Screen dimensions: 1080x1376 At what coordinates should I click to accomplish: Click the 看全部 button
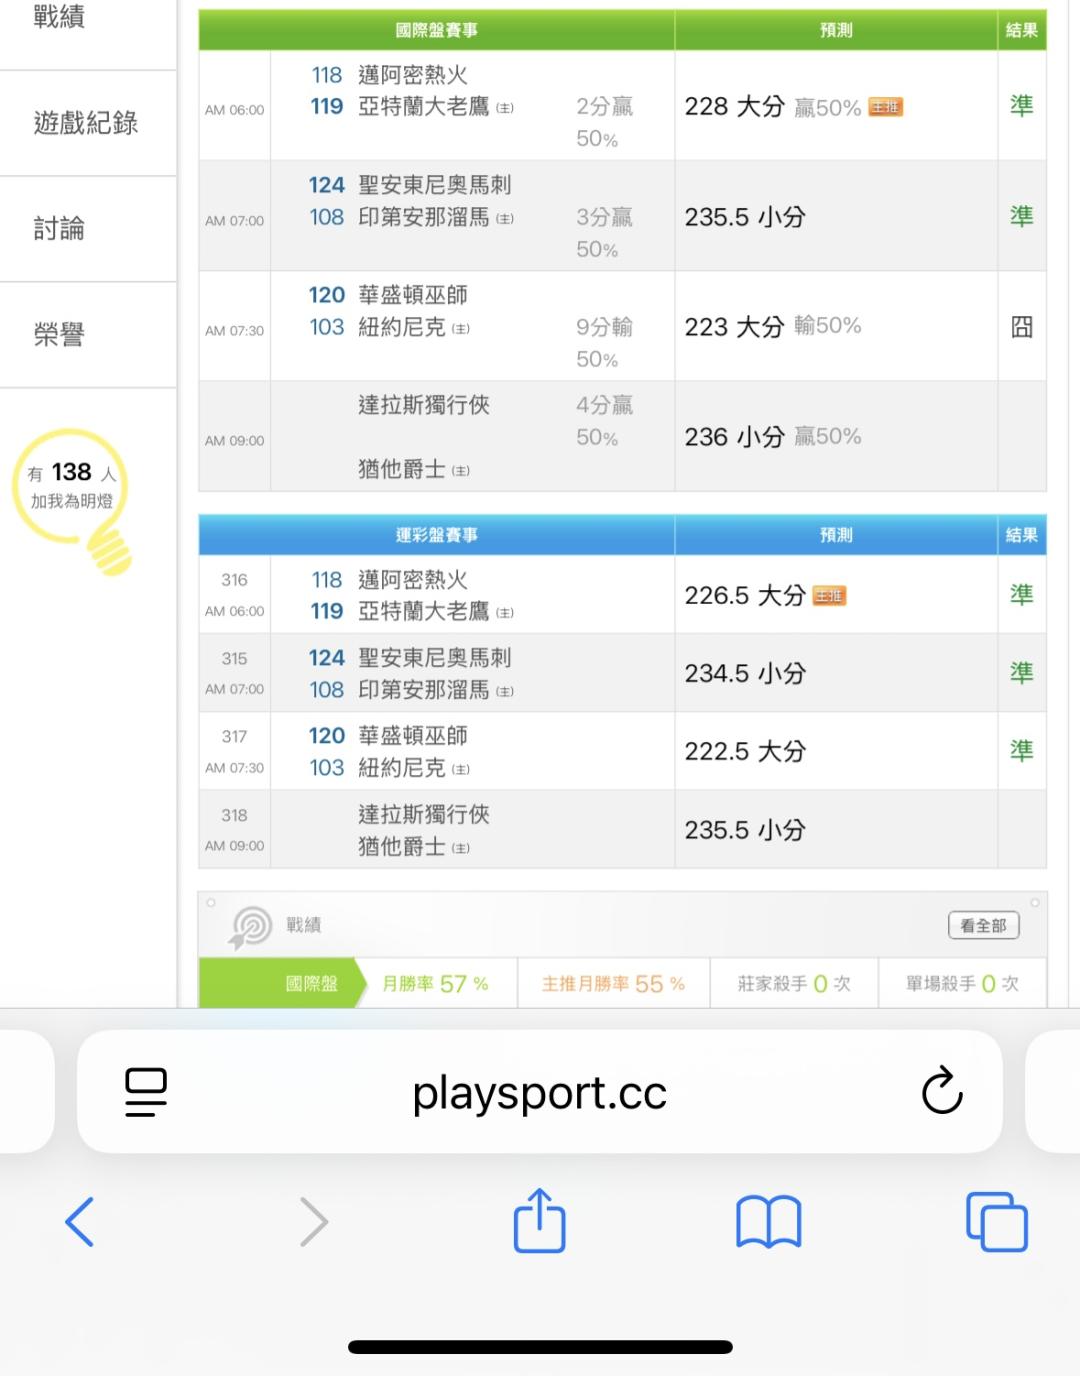pos(983,926)
